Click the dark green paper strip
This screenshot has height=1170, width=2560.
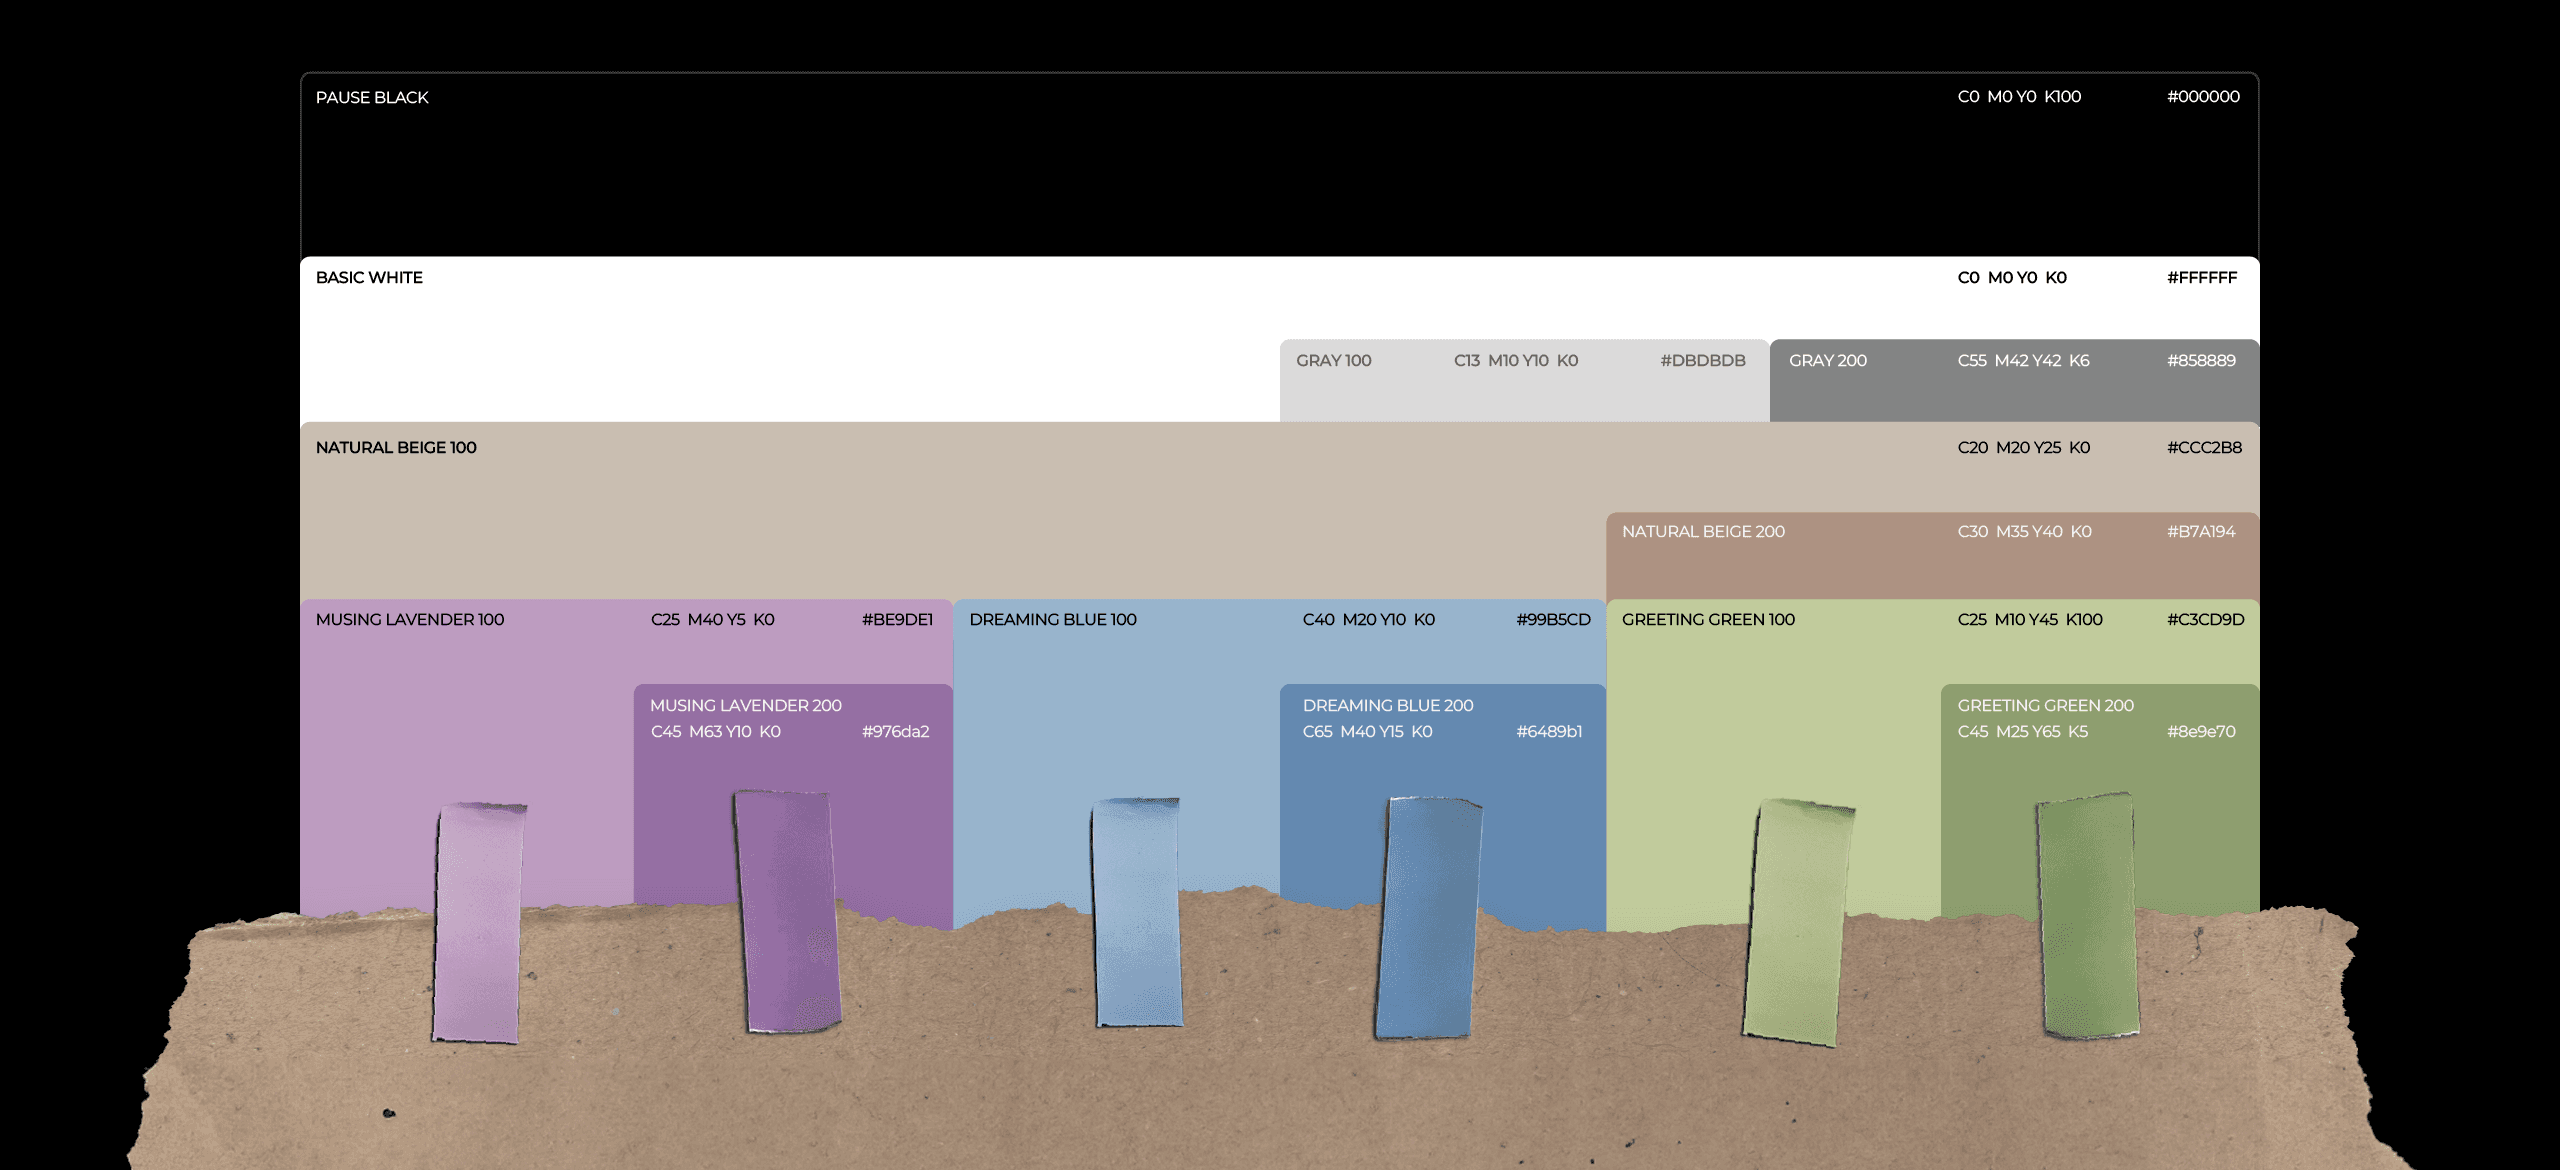pyautogui.click(x=2088, y=915)
